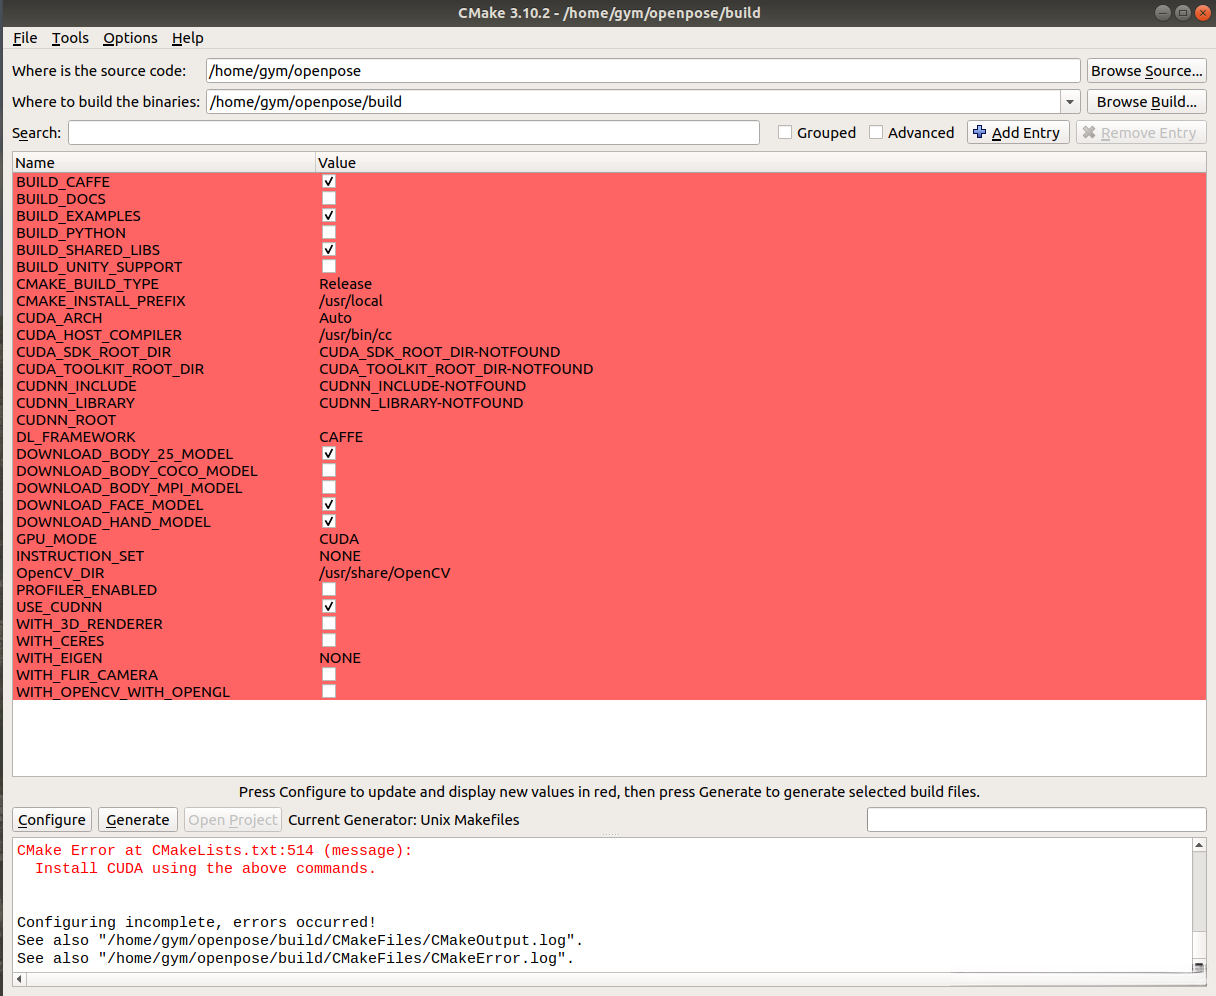The width and height of the screenshot is (1216, 996).
Task: Click the Open Project button
Action: pos(233,820)
